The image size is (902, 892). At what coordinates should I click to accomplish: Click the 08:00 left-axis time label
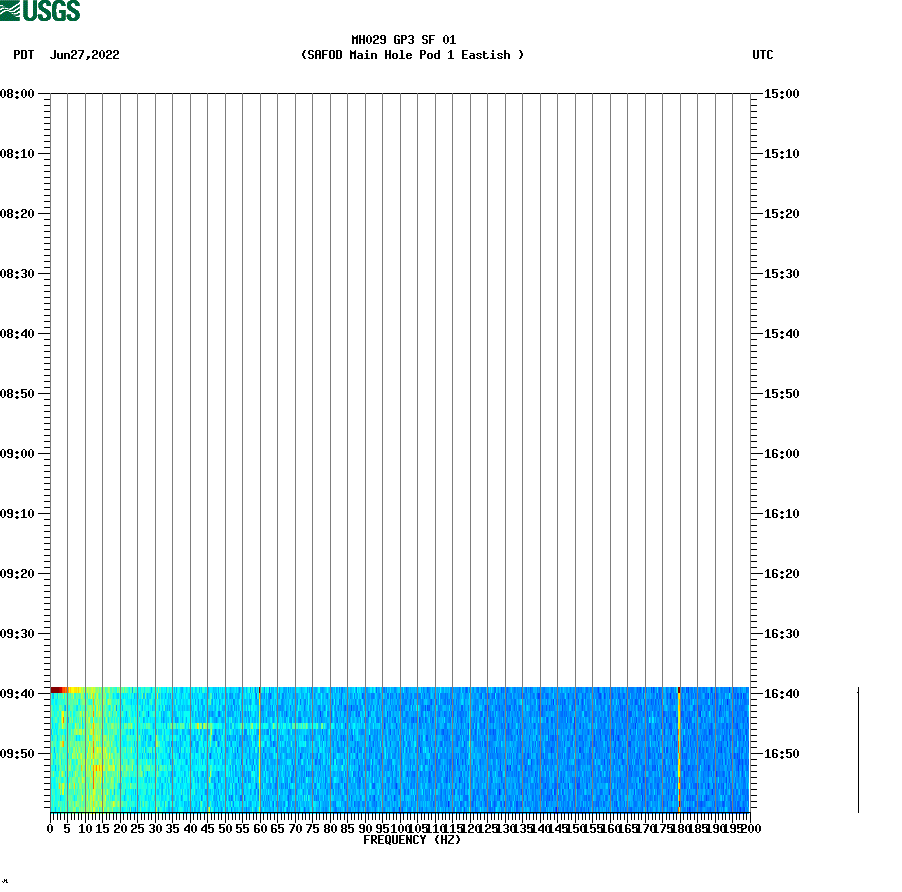[20, 95]
